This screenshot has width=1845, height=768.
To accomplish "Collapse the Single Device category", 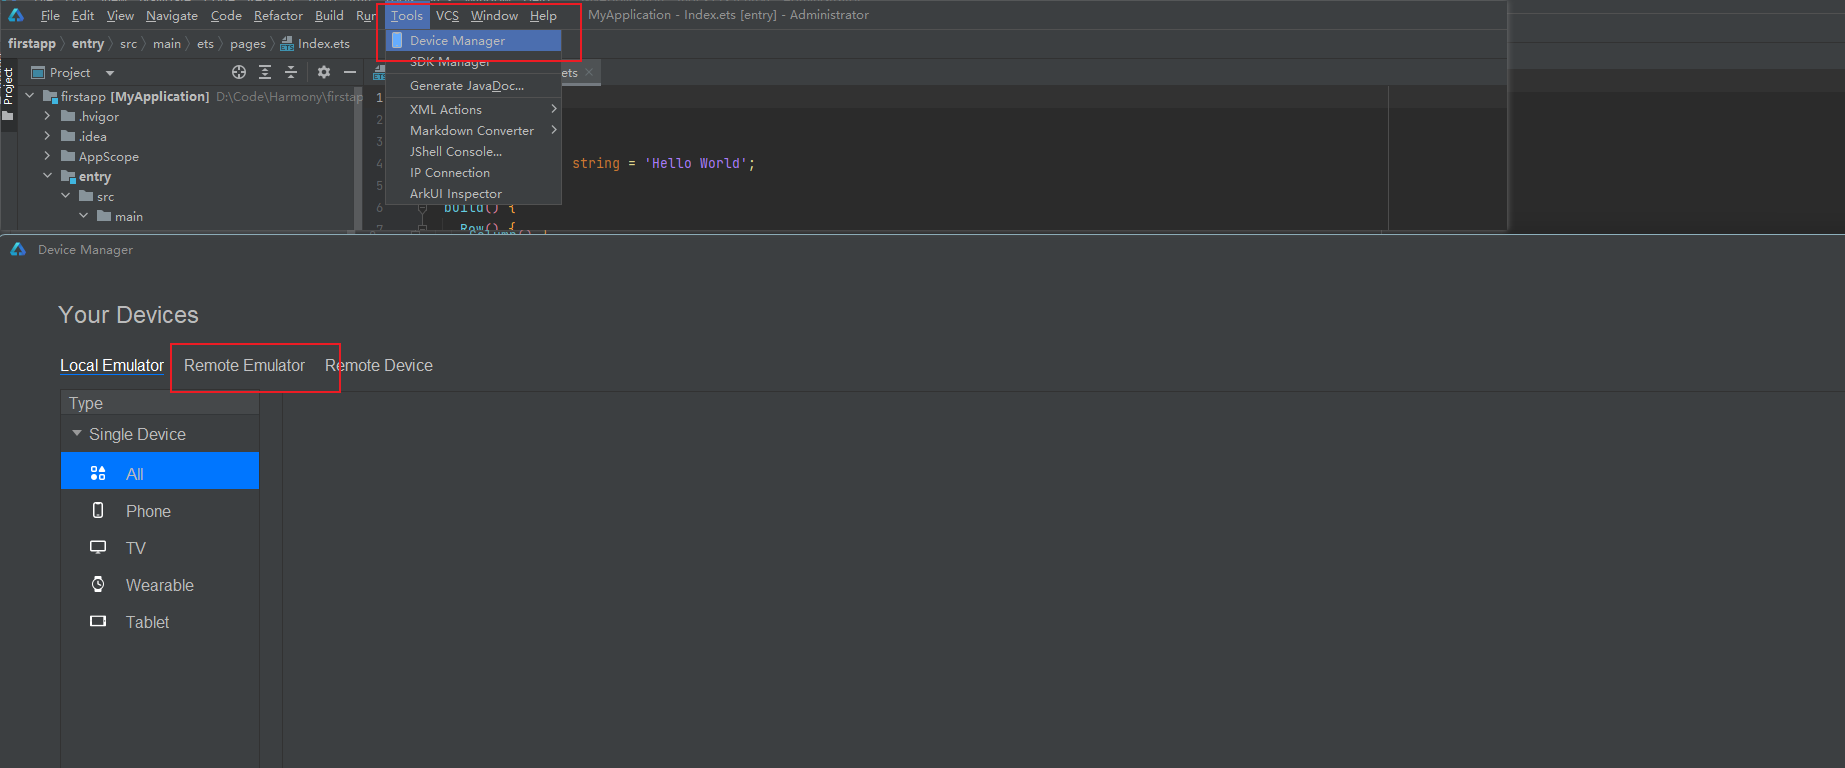I will 77,433.
